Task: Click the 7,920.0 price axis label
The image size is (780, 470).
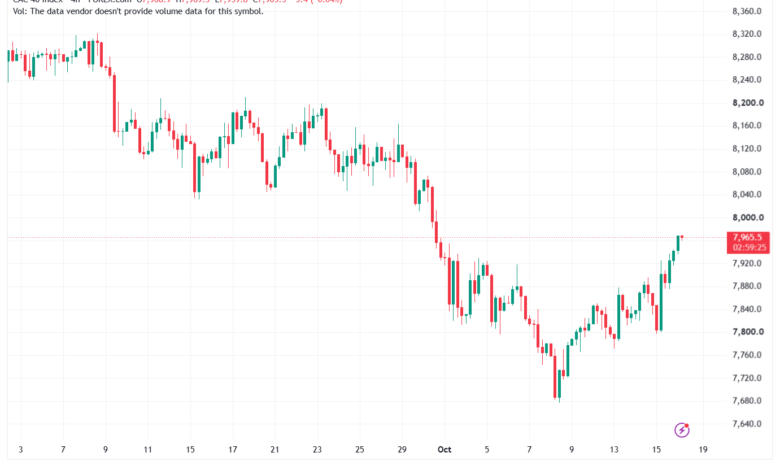Action: click(747, 263)
